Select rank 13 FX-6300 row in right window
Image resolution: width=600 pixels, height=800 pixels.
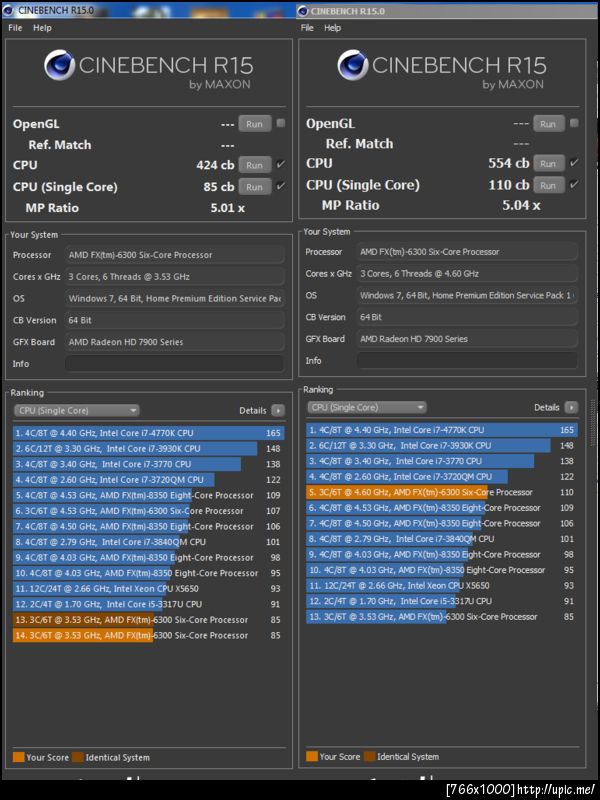point(442,617)
